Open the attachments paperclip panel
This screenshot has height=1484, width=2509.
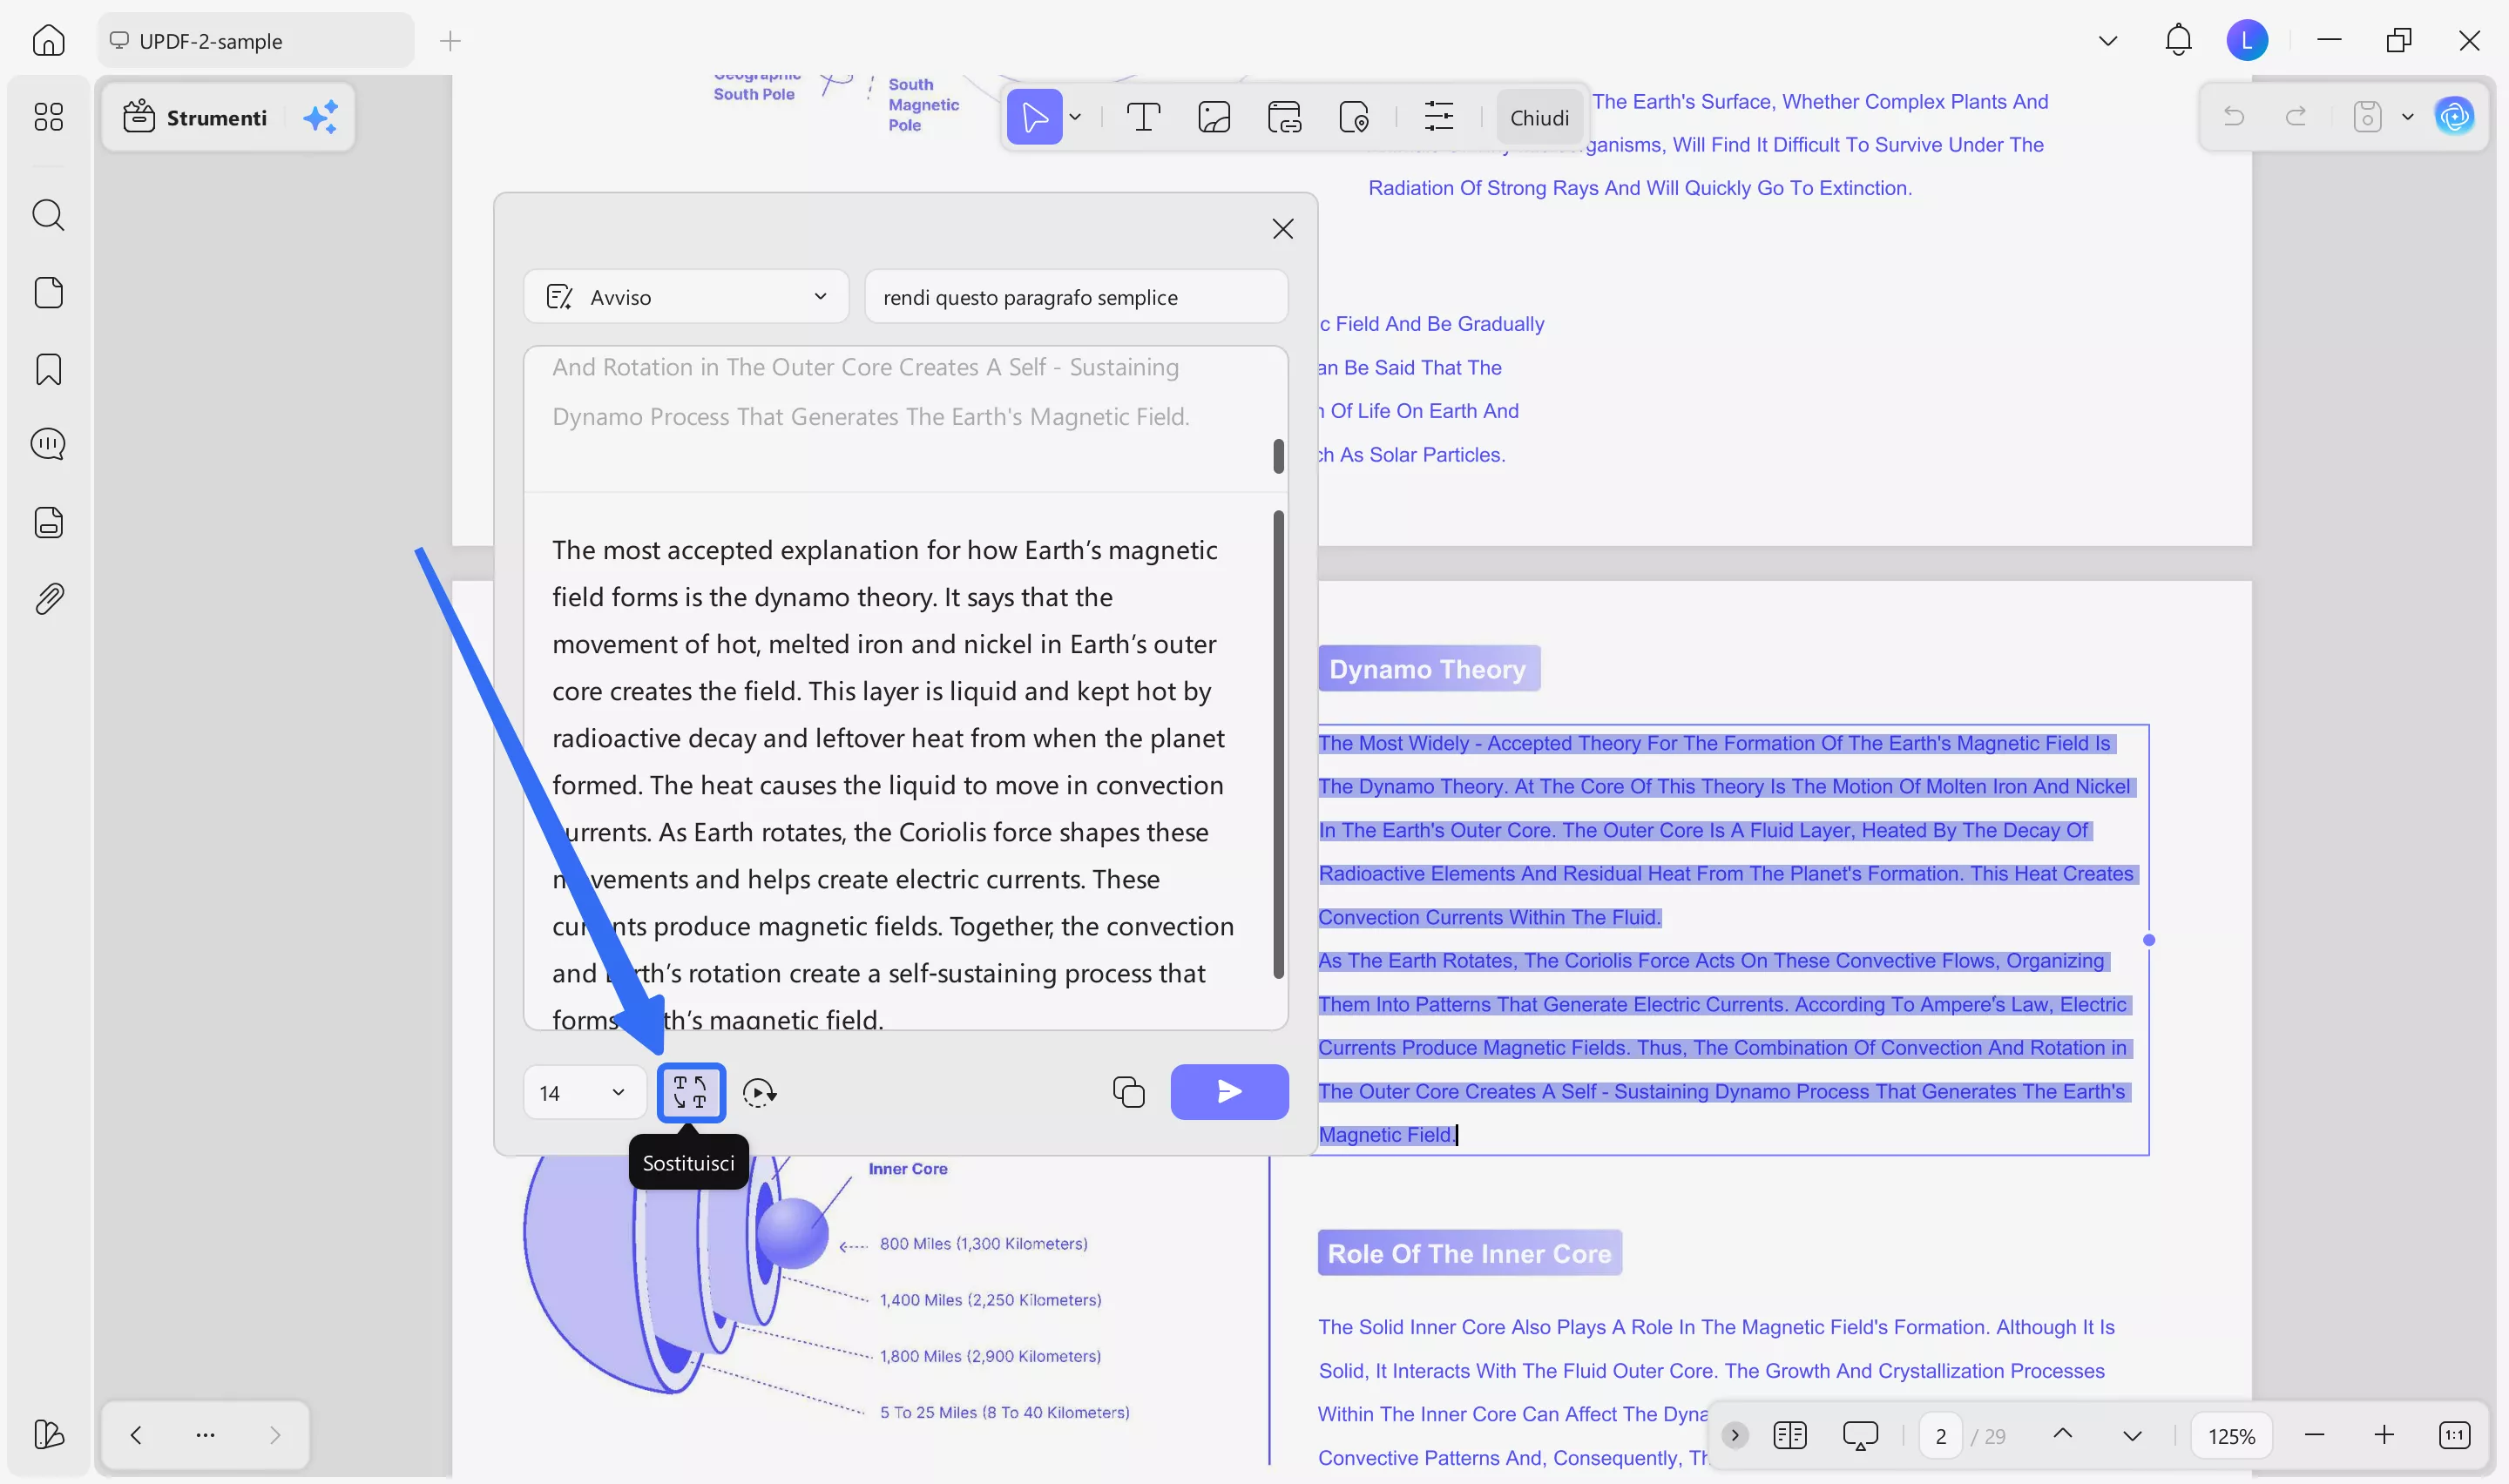pyautogui.click(x=48, y=599)
